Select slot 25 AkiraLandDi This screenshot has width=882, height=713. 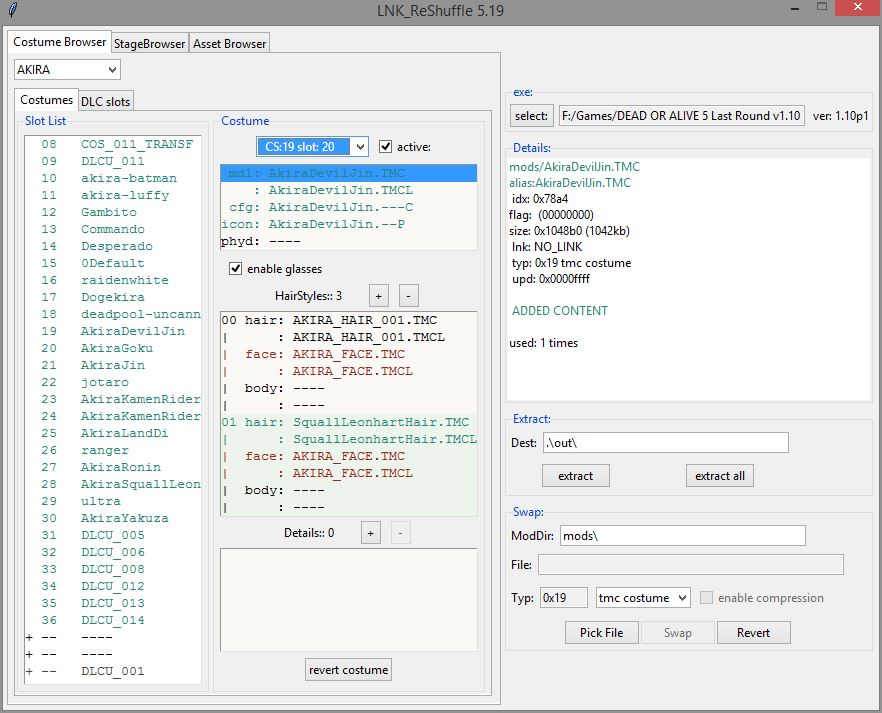click(112, 433)
